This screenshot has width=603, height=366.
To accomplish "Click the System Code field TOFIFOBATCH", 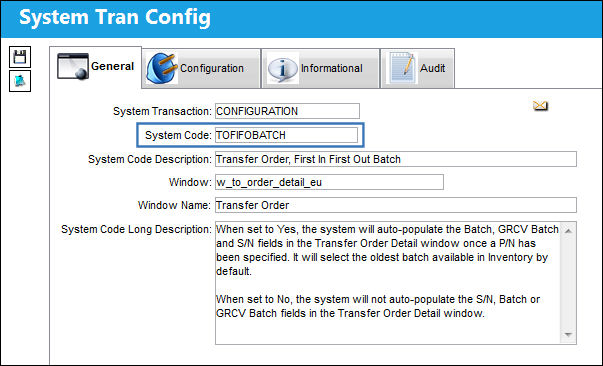I will 286,135.
